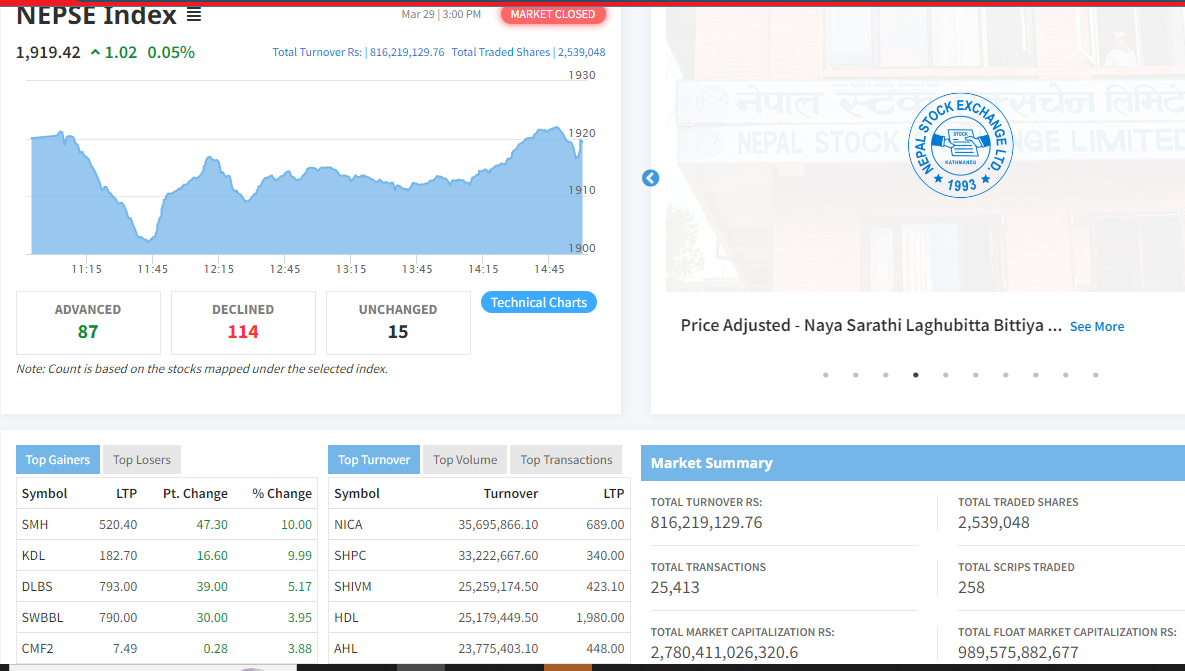The height and width of the screenshot is (671, 1185).
Task: Click the Total Traded Shares value above the chart
Action: pos(581,52)
